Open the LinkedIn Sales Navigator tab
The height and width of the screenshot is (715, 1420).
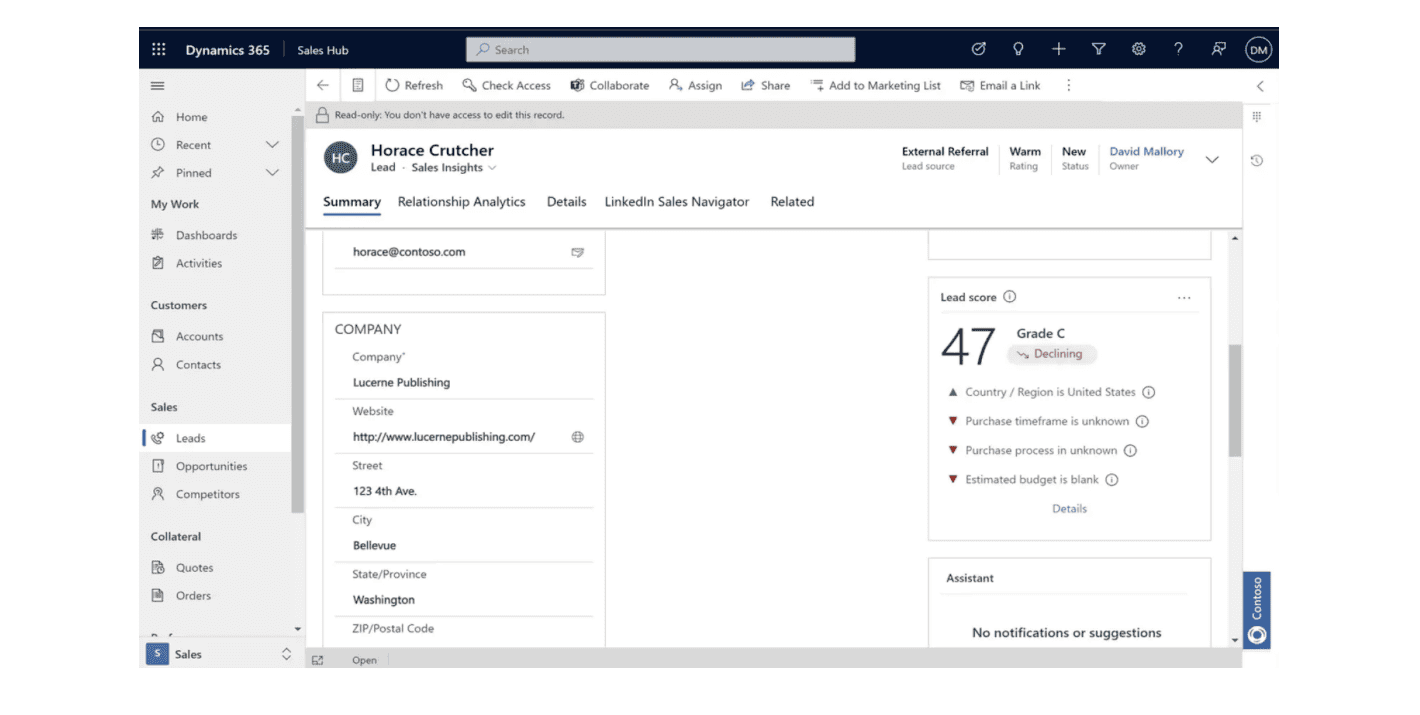coord(676,202)
